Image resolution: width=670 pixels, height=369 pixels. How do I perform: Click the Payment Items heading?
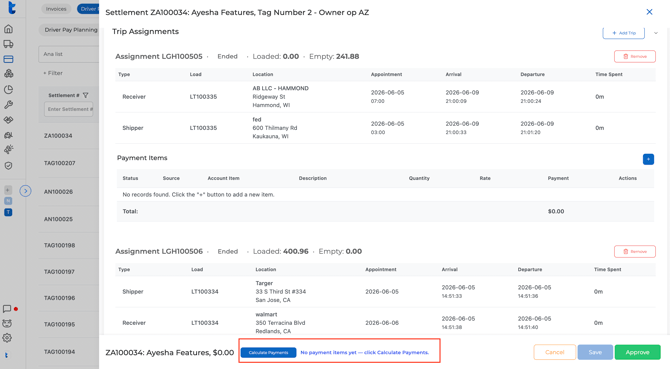coord(142,158)
